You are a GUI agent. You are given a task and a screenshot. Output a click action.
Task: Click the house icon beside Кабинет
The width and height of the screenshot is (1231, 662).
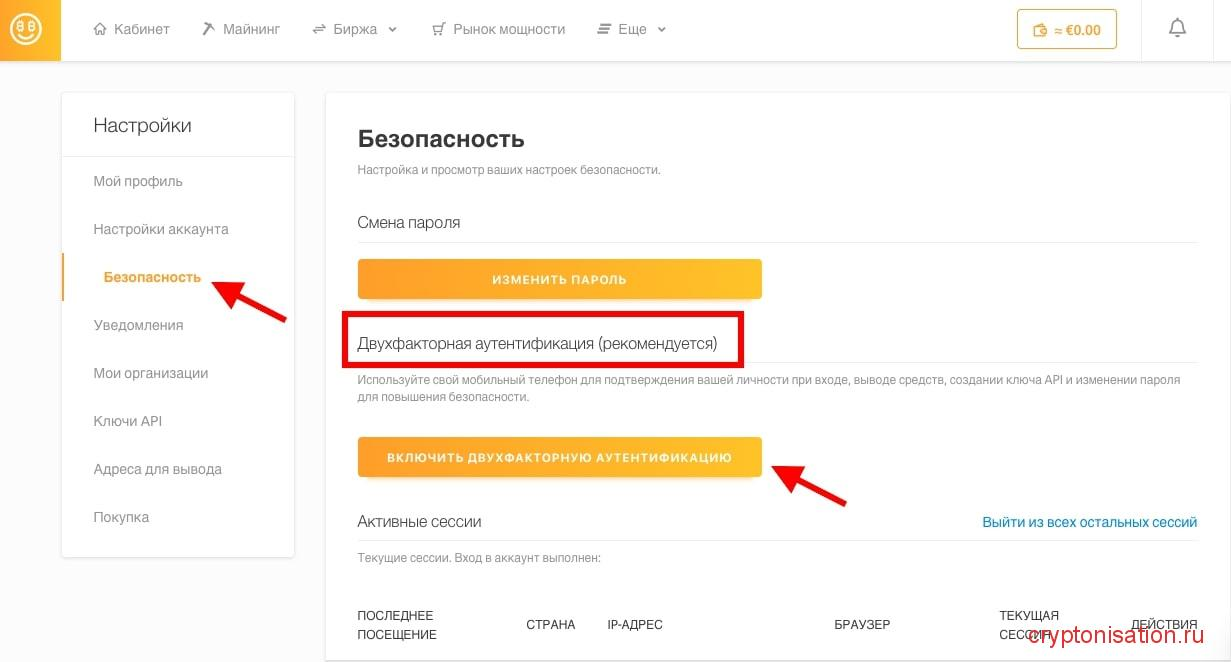tap(100, 29)
